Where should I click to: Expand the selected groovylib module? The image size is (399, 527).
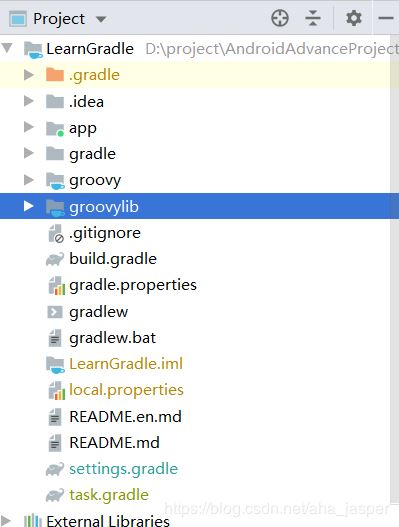pos(29,206)
